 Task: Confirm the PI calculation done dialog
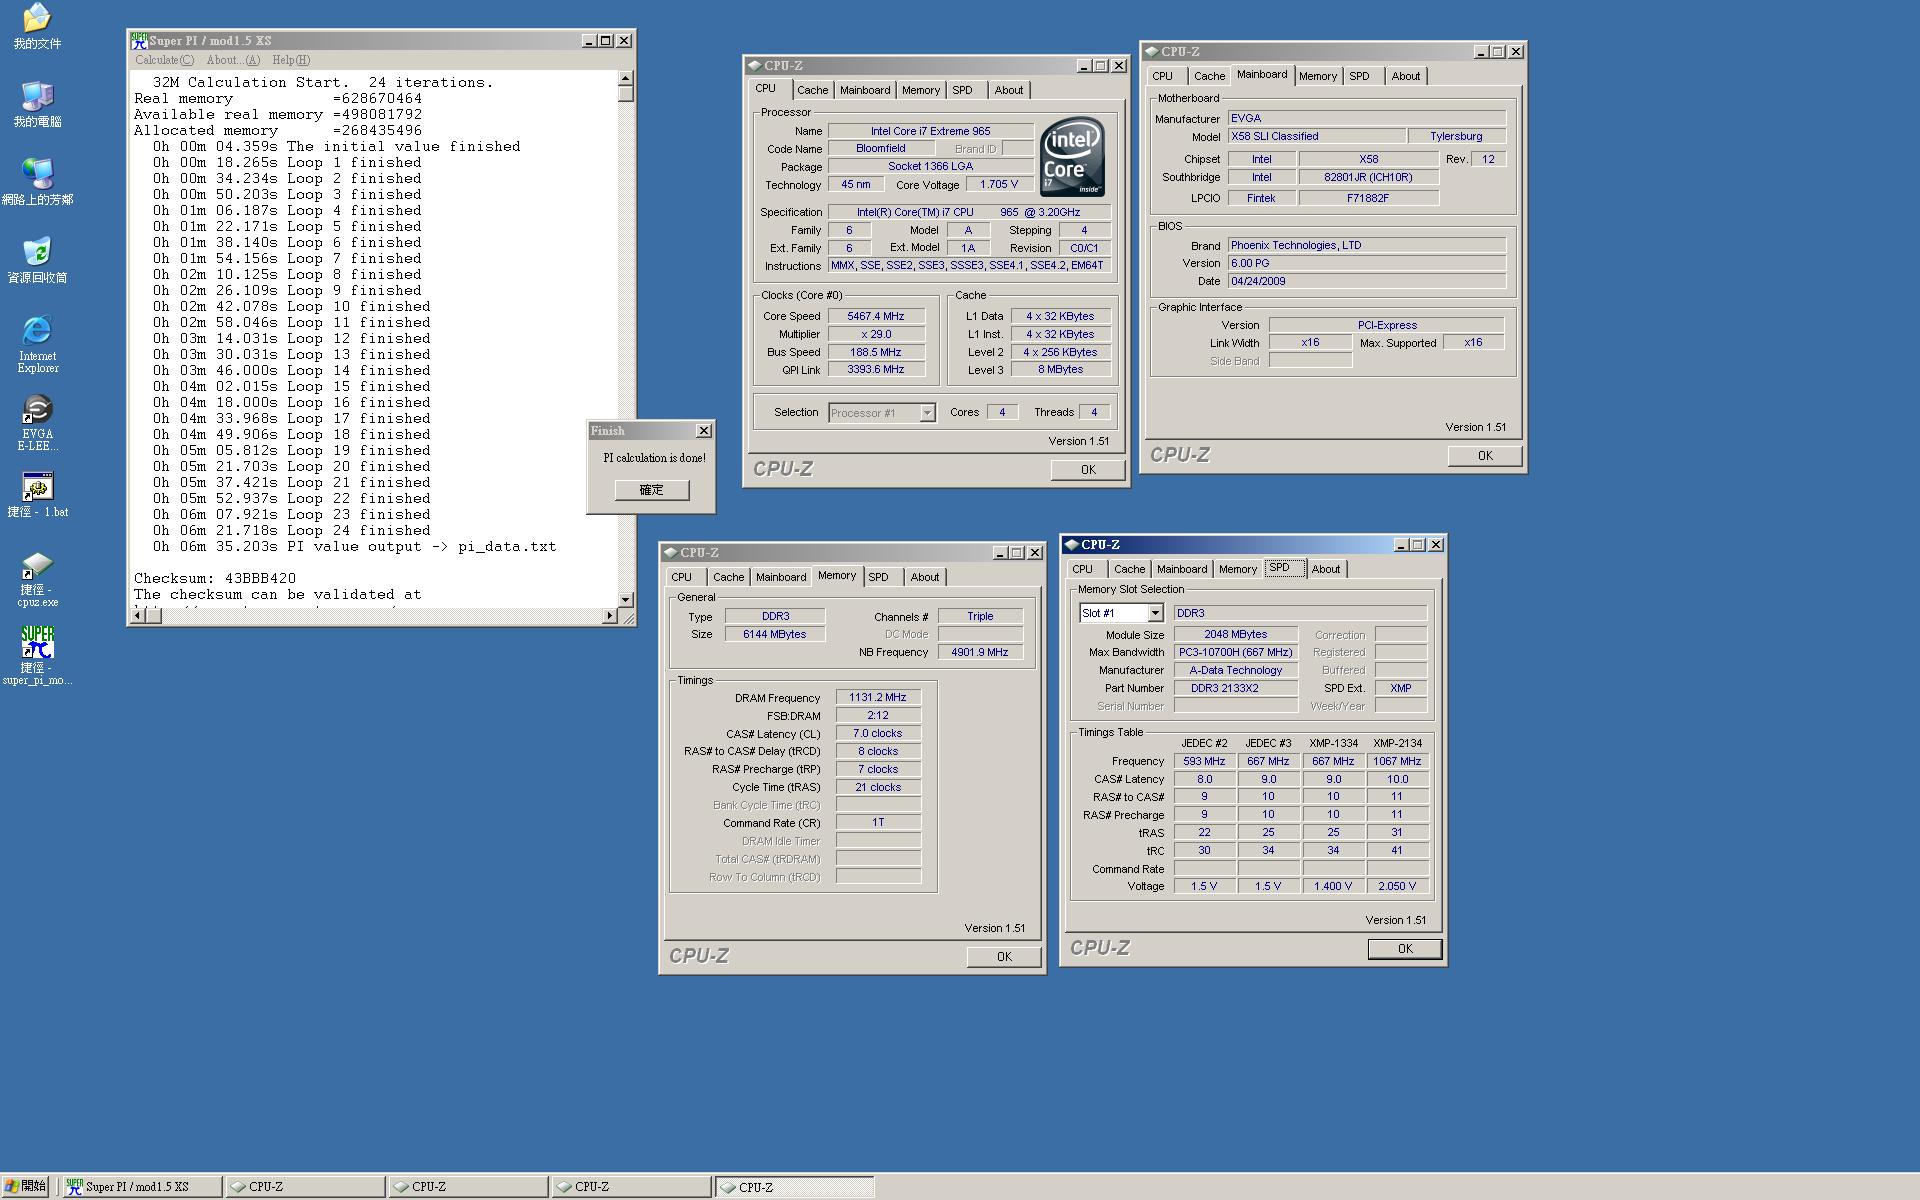[652, 490]
